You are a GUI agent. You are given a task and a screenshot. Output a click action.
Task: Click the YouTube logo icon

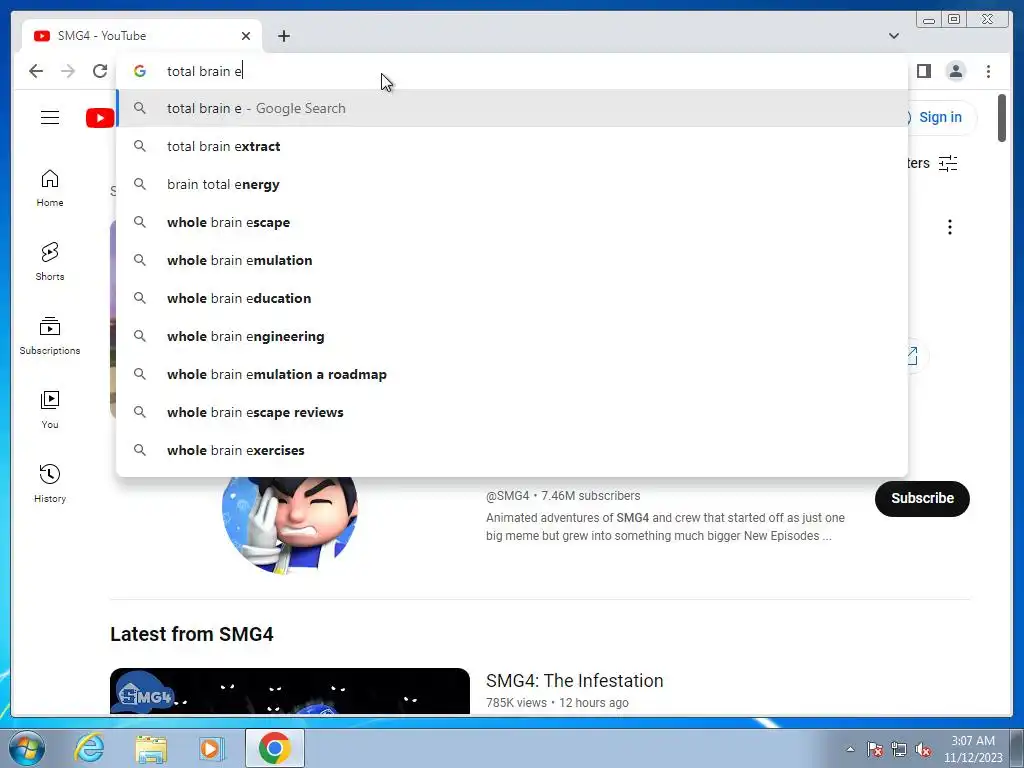(100, 118)
